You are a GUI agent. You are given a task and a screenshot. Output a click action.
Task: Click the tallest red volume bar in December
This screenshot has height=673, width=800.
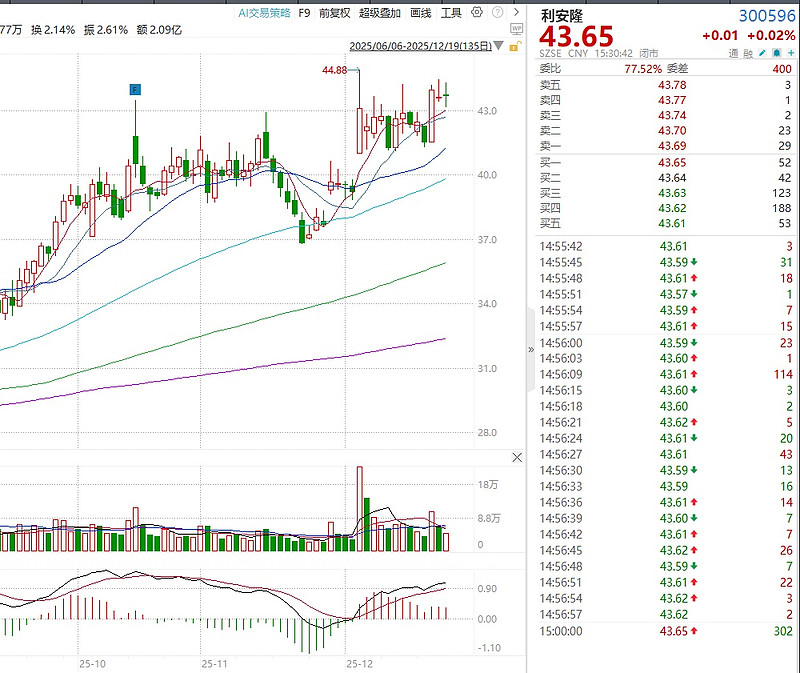[360, 509]
